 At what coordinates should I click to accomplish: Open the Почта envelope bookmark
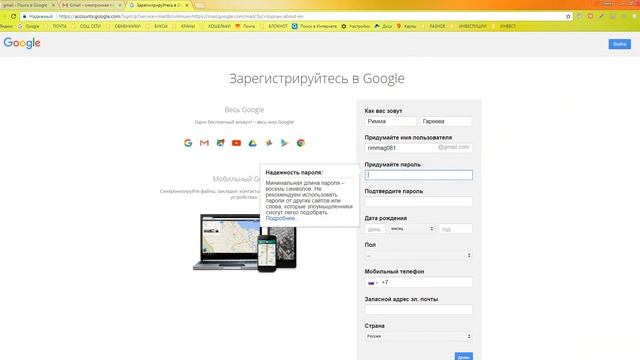click(x=245, y=26)
